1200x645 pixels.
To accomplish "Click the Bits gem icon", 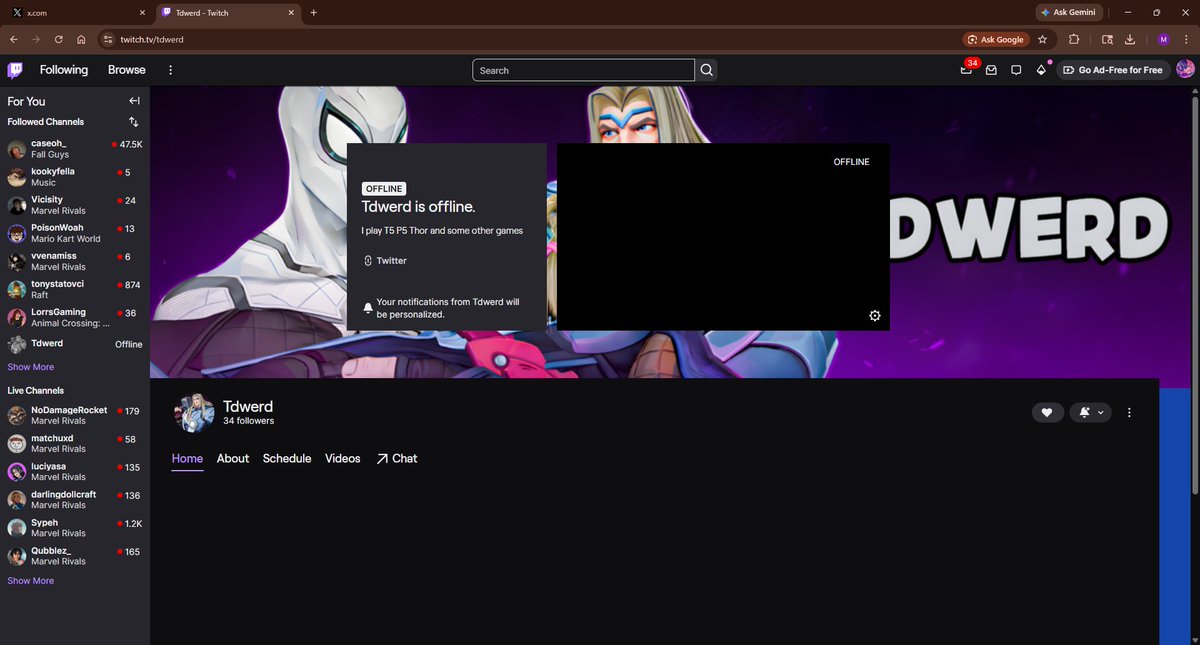I will [1041, 70].
